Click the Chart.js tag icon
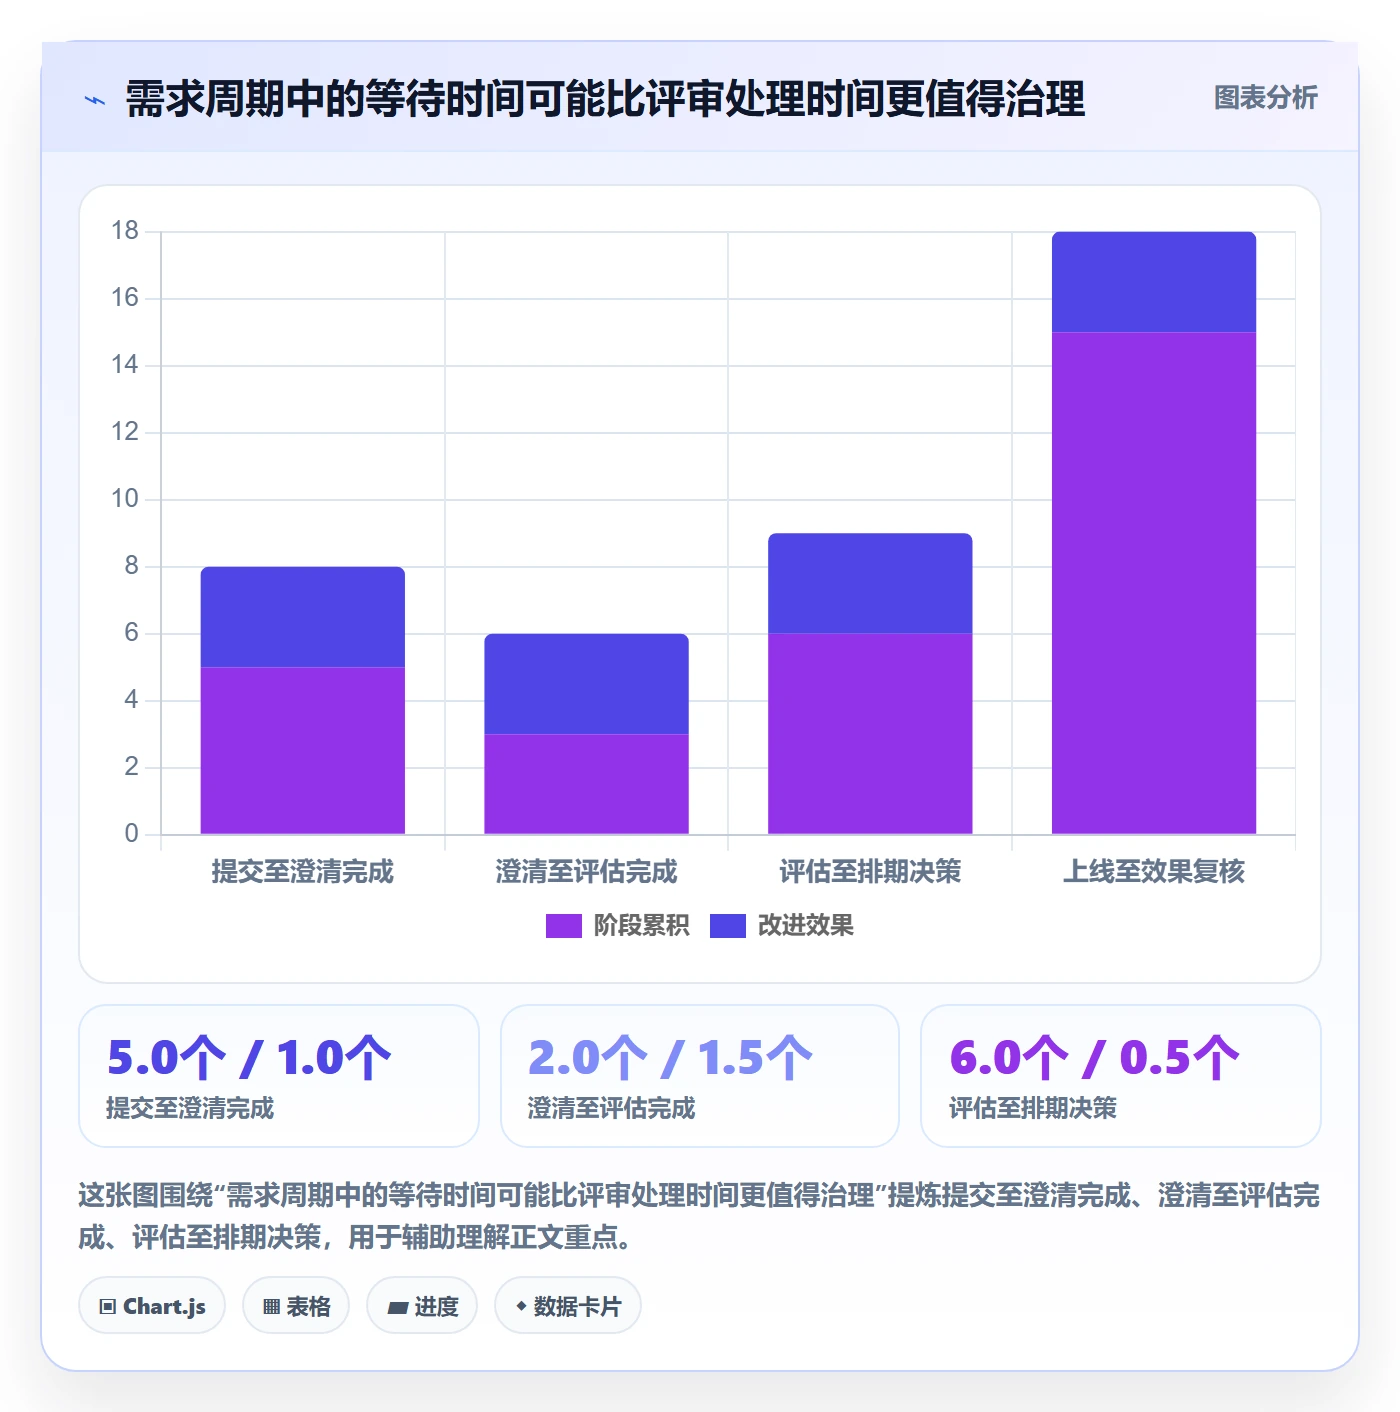This screenshot has height=1412, width=1400. click(108, 1307)
